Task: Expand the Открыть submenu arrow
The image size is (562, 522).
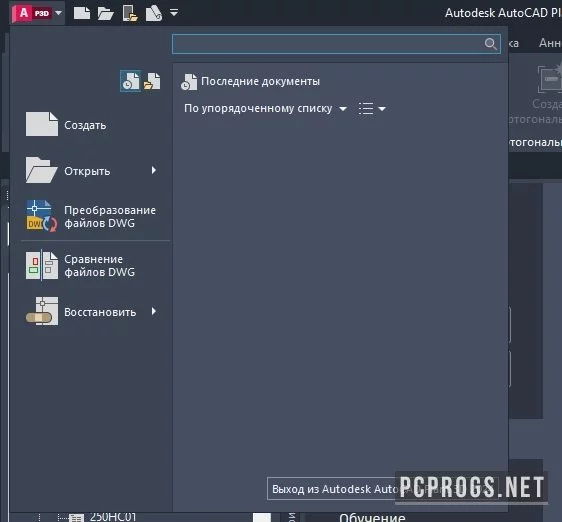Action: point(154,170)
